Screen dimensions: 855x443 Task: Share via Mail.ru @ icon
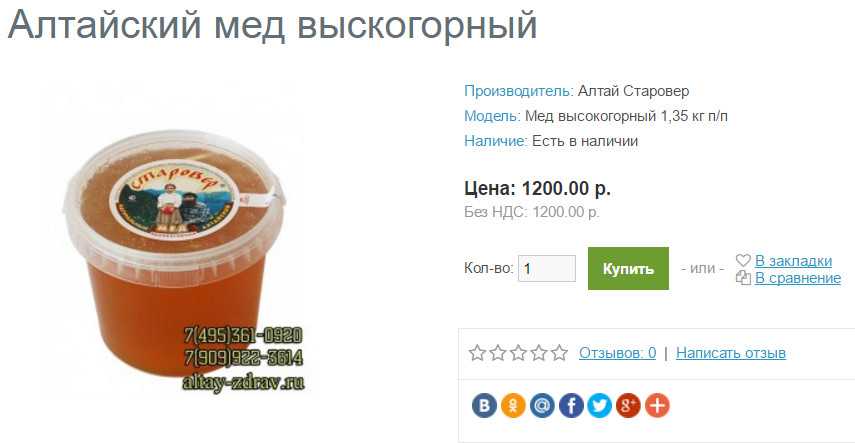[x=542, y=406]
